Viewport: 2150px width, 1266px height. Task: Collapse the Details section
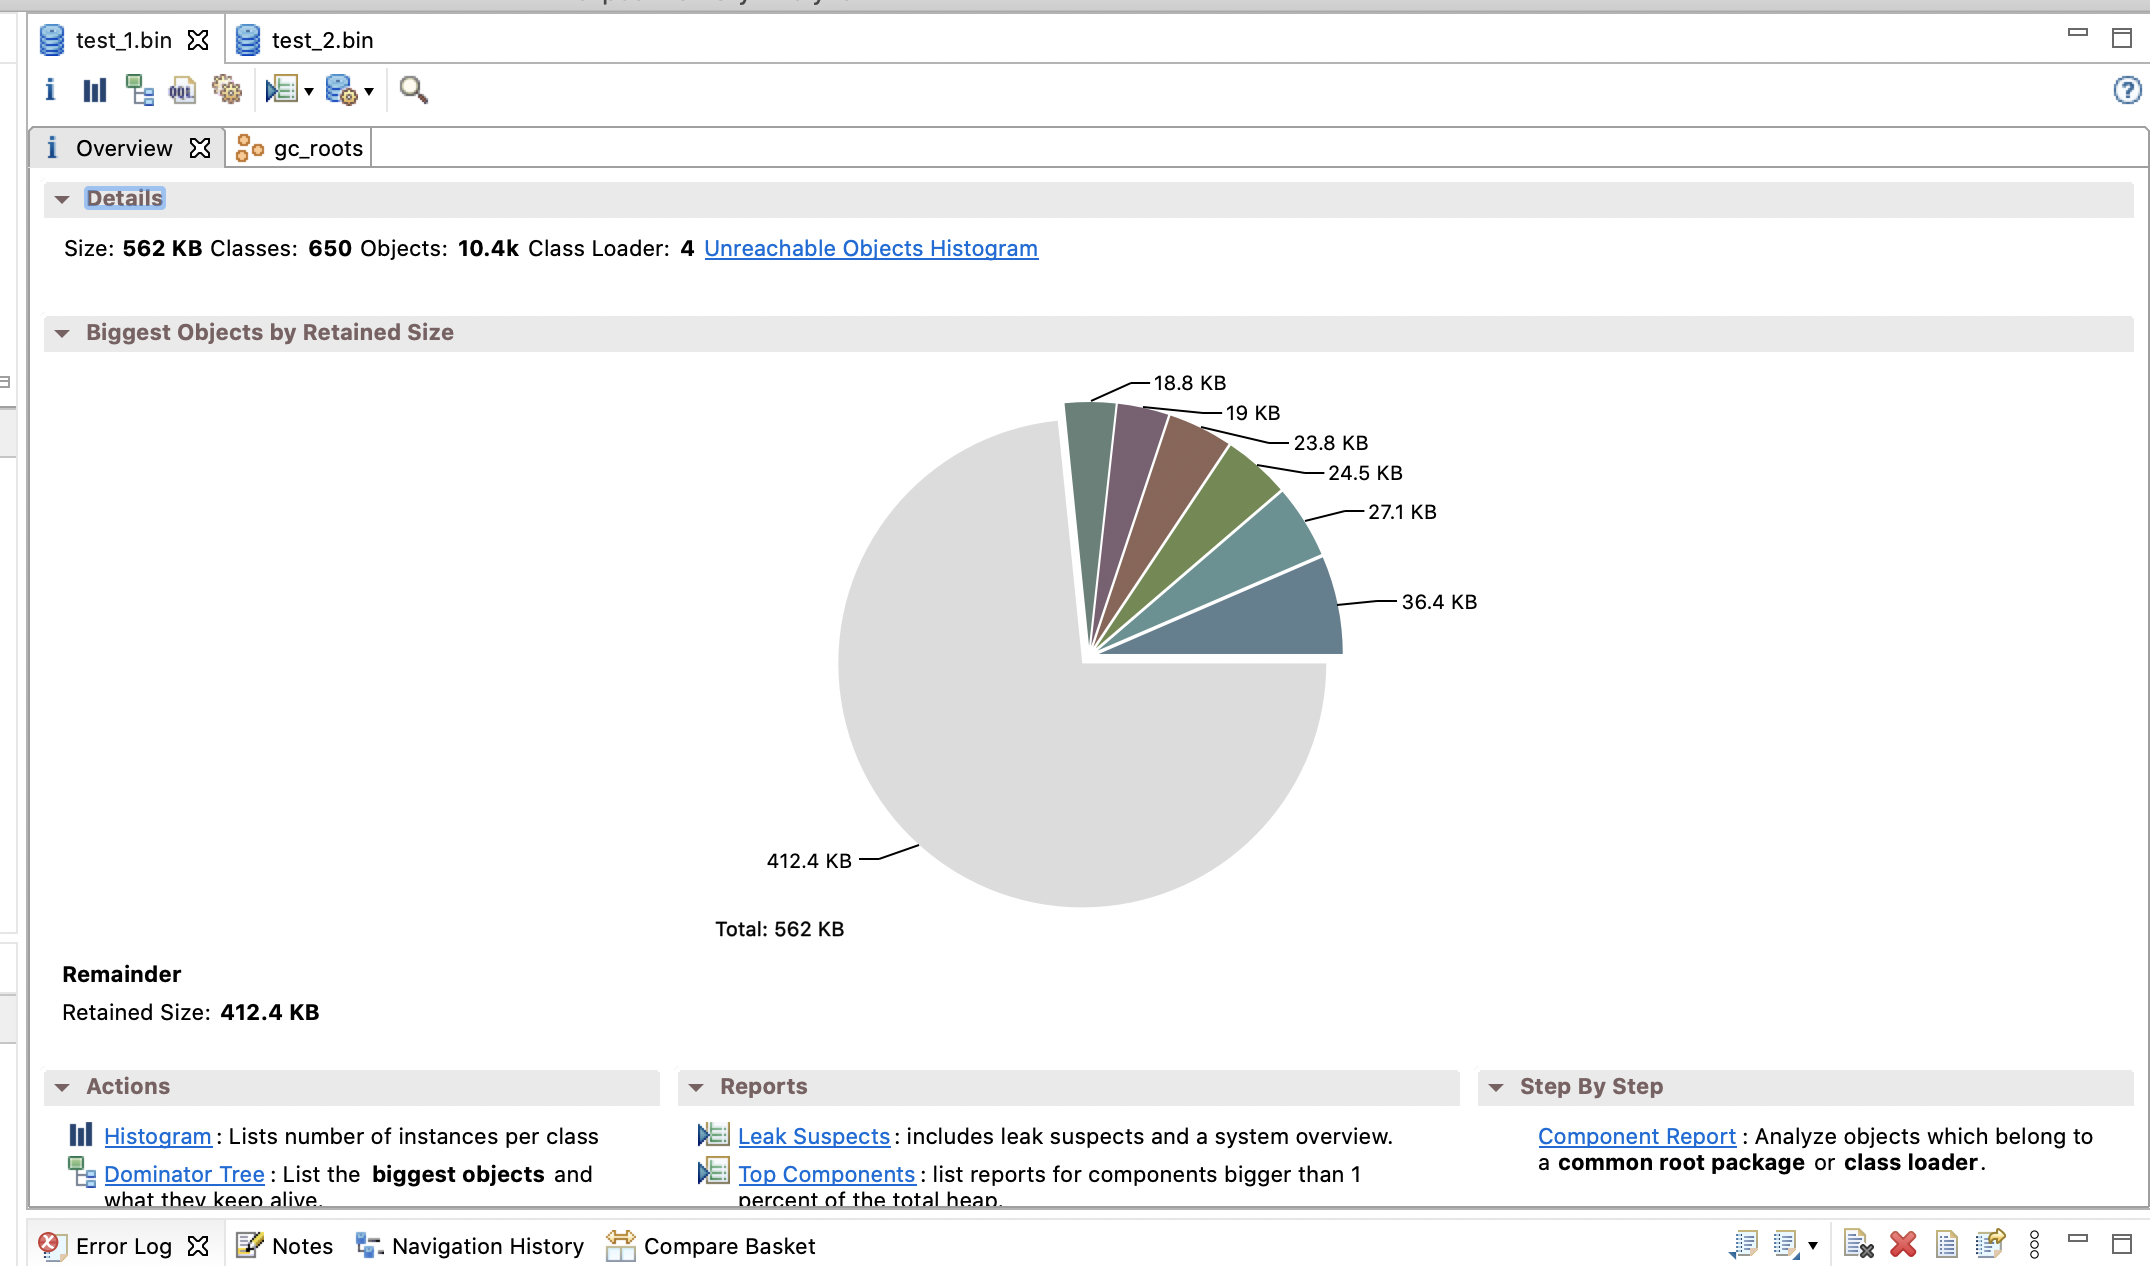click(62, 199)
